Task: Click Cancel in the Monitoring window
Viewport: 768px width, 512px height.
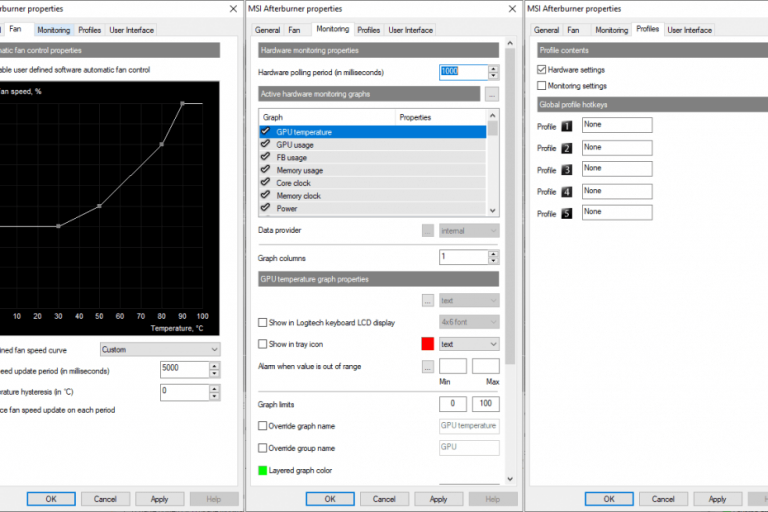Action: 384,499
